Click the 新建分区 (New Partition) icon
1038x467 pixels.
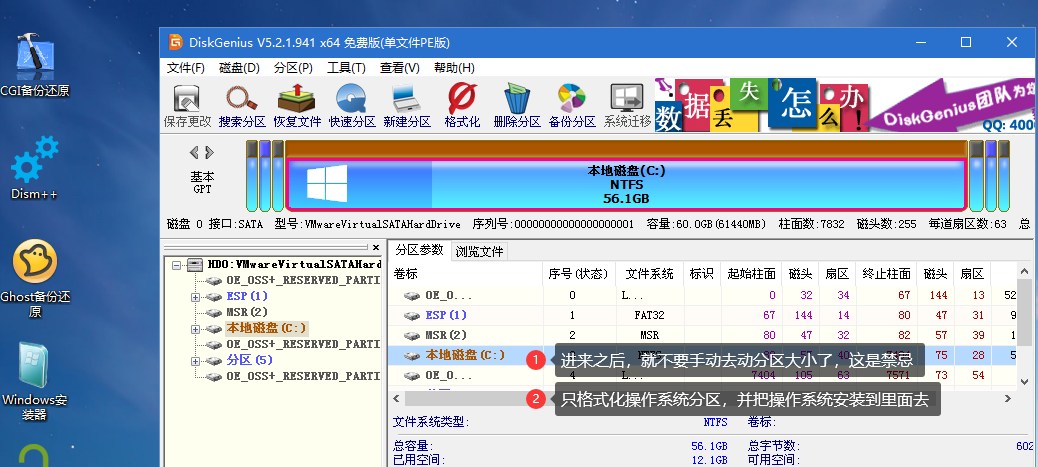pos(407,106)
